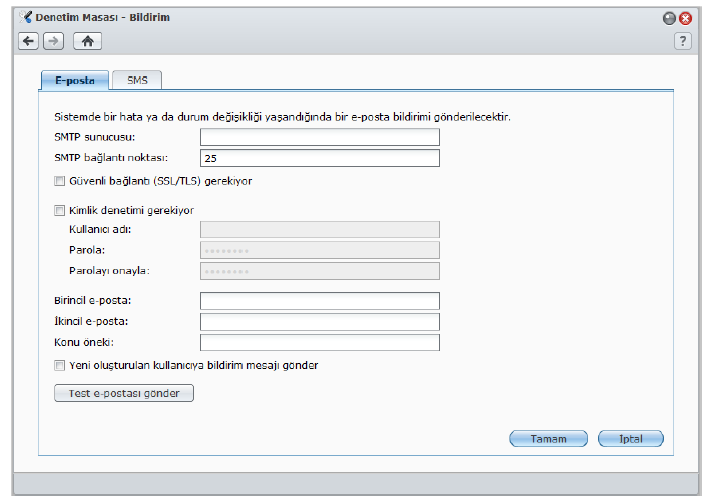Image resolution: width=711 pixels, height=503 pixels.
Task: Minimize the window using gray round button
Action: pyautogui.click(x=669, y=18)
